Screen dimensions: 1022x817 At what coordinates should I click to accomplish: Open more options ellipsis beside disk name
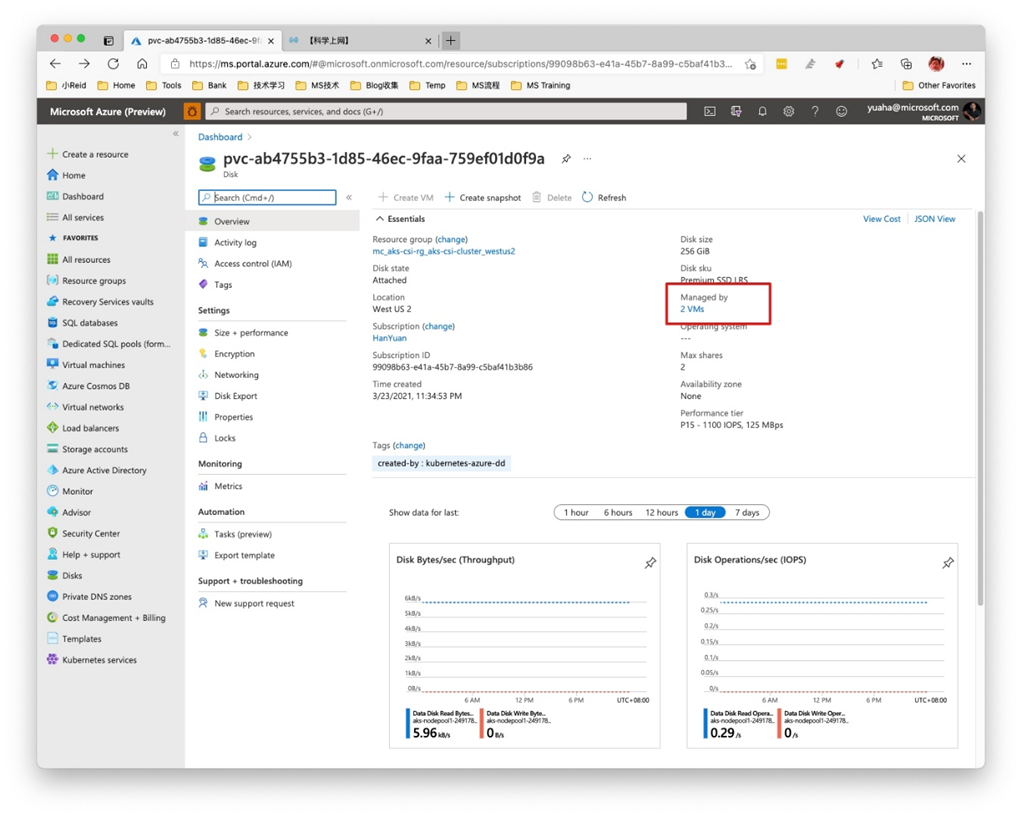(x=587, y=159)
